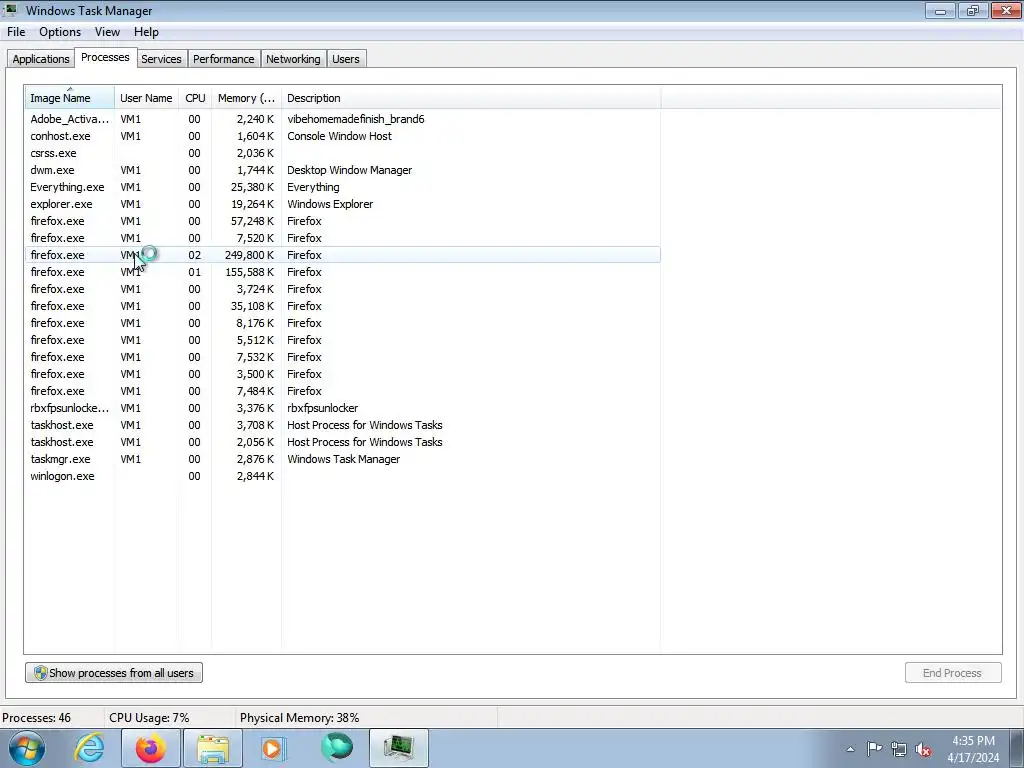This screenshot has height=768, width=1024.
Task: Click the network tray icon
Action: click(899, 749)
